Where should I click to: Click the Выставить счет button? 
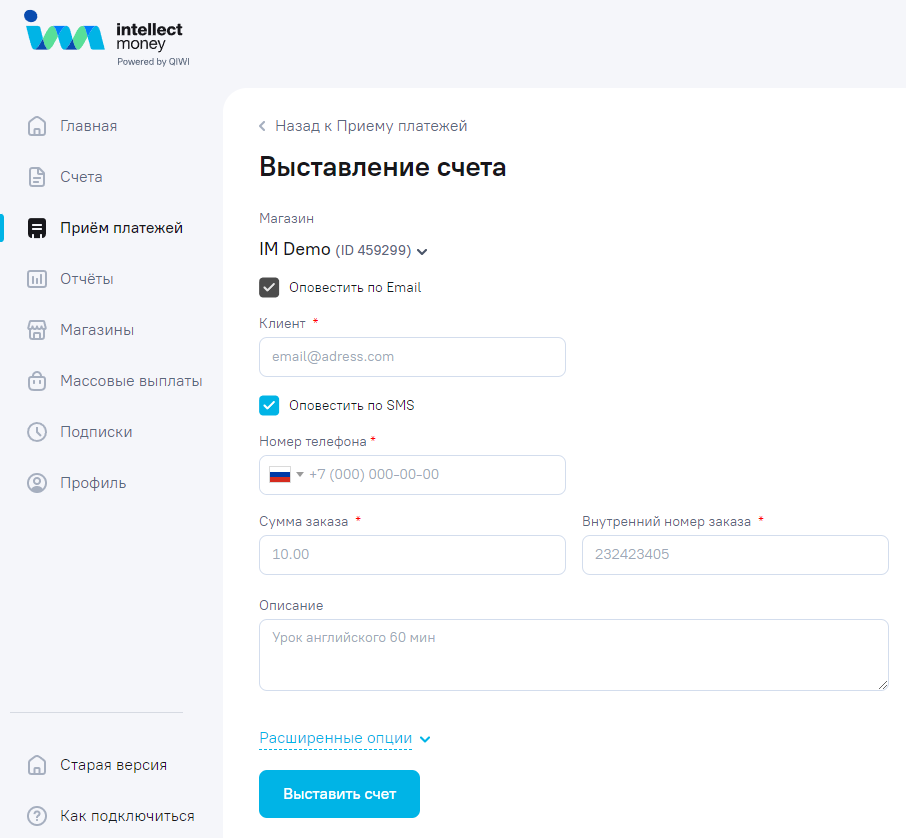pyautogui.click(x=339, y=794)
